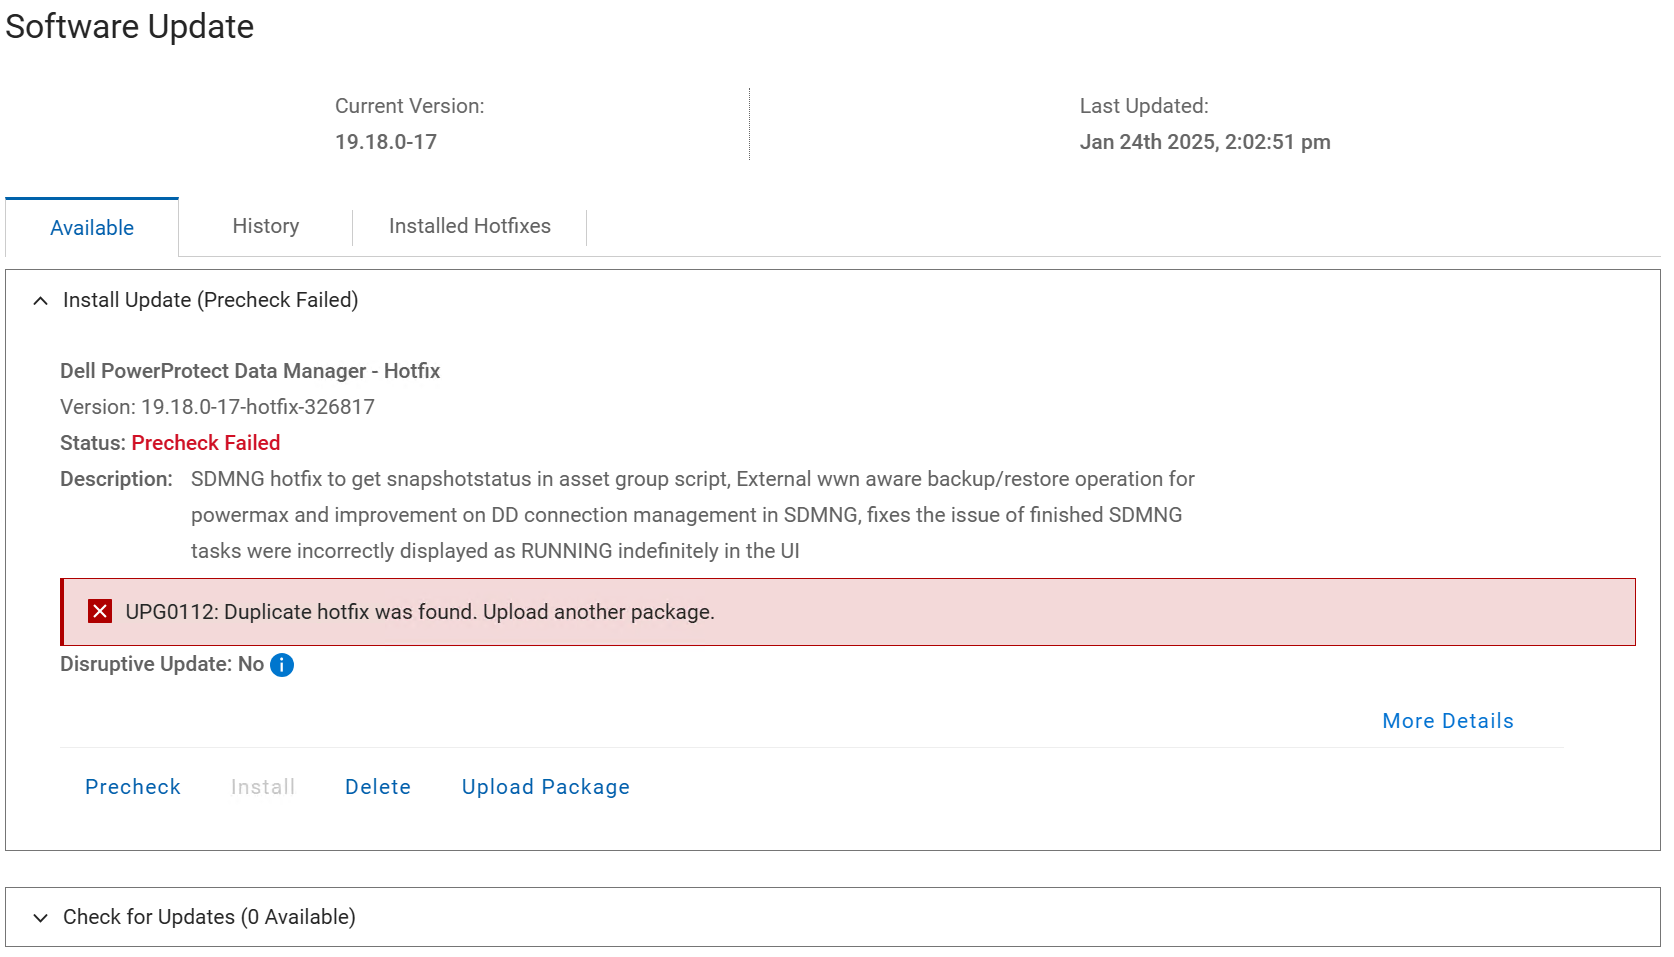Viewport: 1674px width, 957px height.
Task: Expand the Check for Updates chevron arrow
Action: click(x=39, y=917)
